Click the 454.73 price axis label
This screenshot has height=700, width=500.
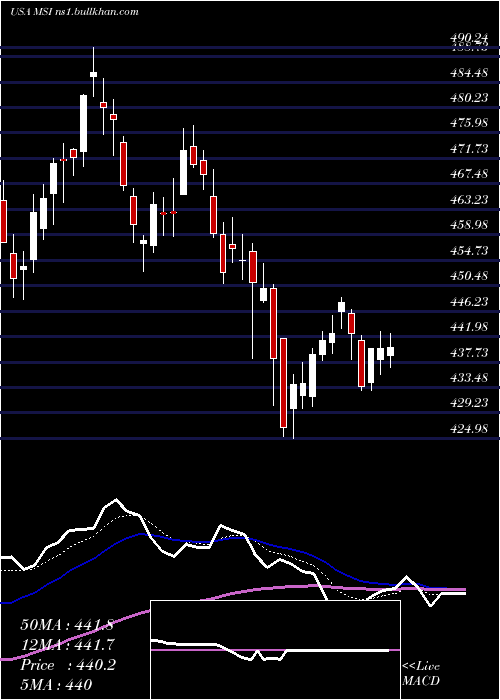pyautogui.click(x=469, y=250)
